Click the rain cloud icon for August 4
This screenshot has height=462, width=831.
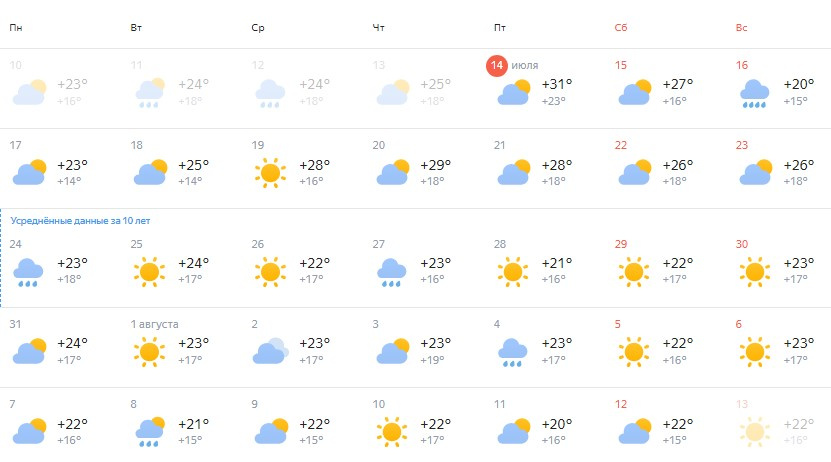coord(513,351)
